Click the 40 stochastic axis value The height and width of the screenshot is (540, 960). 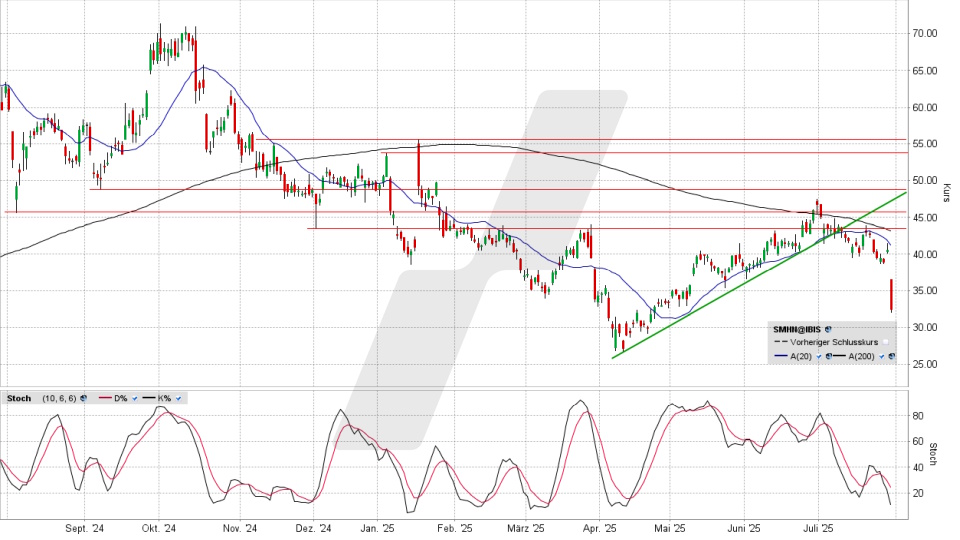coord(917,467)
